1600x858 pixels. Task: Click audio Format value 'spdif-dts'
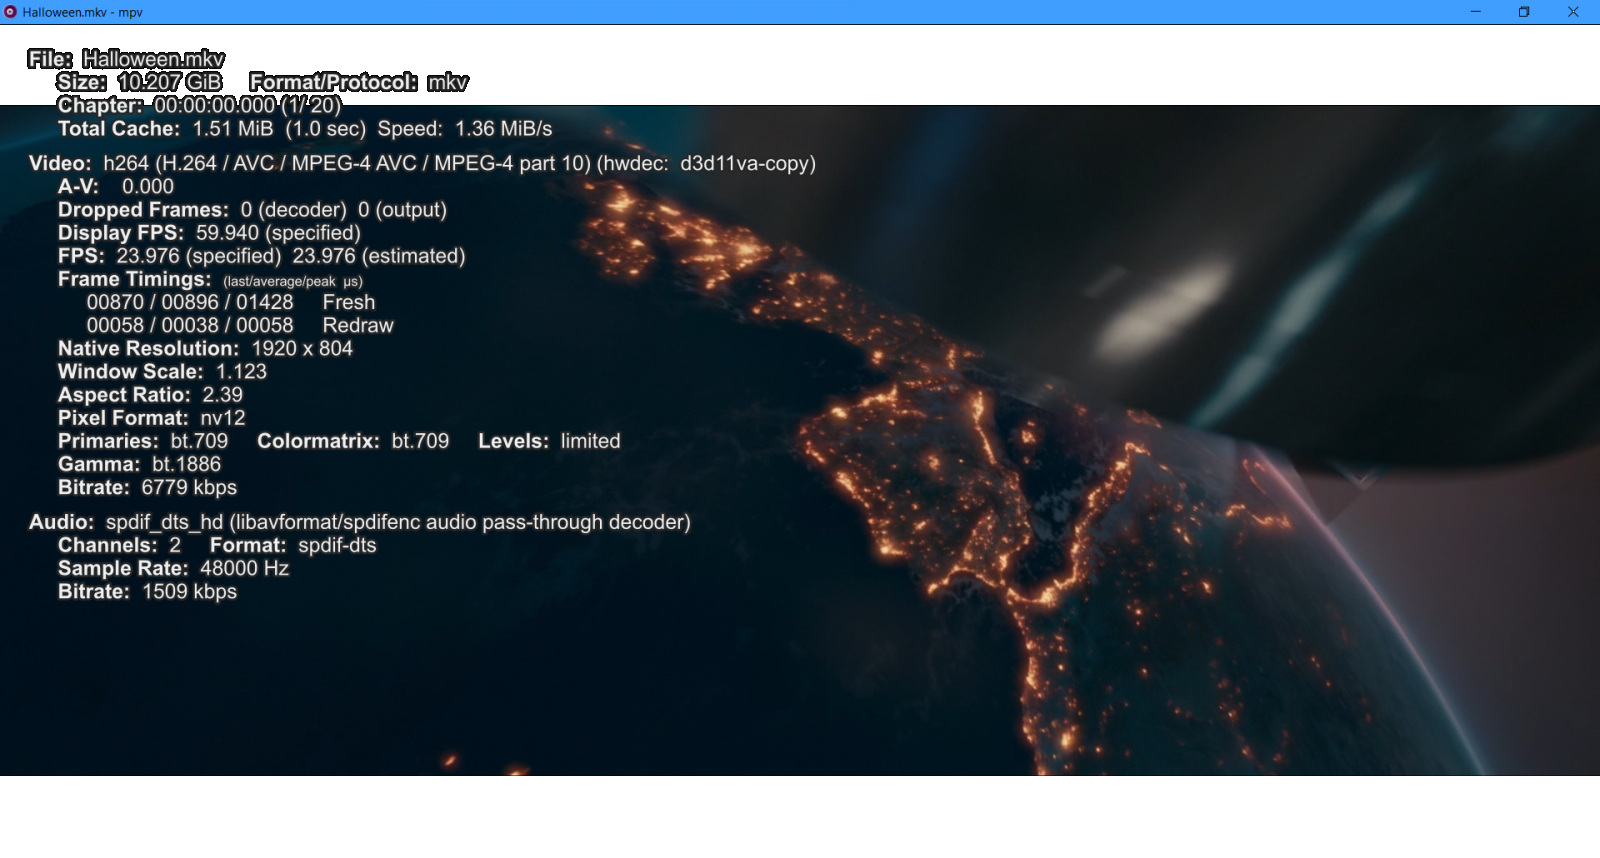pos(337,545)
